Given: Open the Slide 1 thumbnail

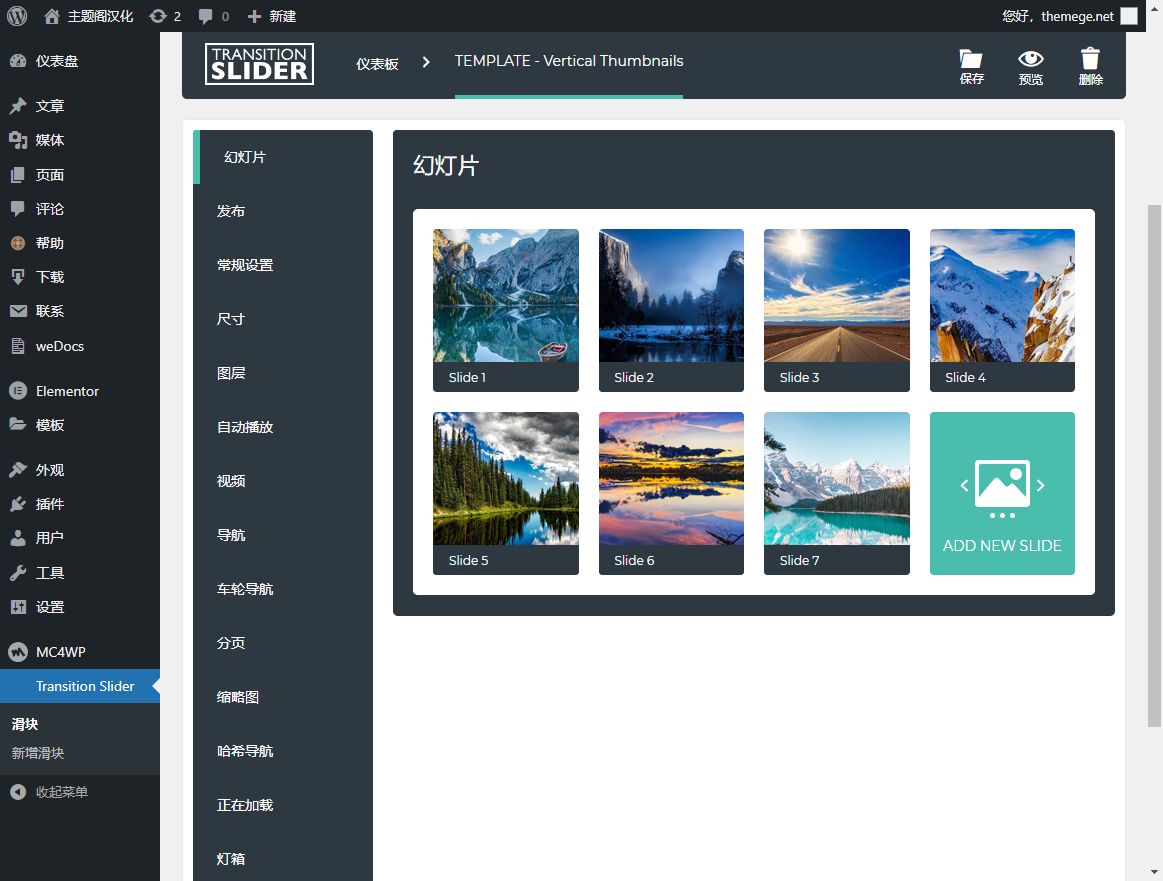Looking at the screenshot, I should [x=506, y=310].
